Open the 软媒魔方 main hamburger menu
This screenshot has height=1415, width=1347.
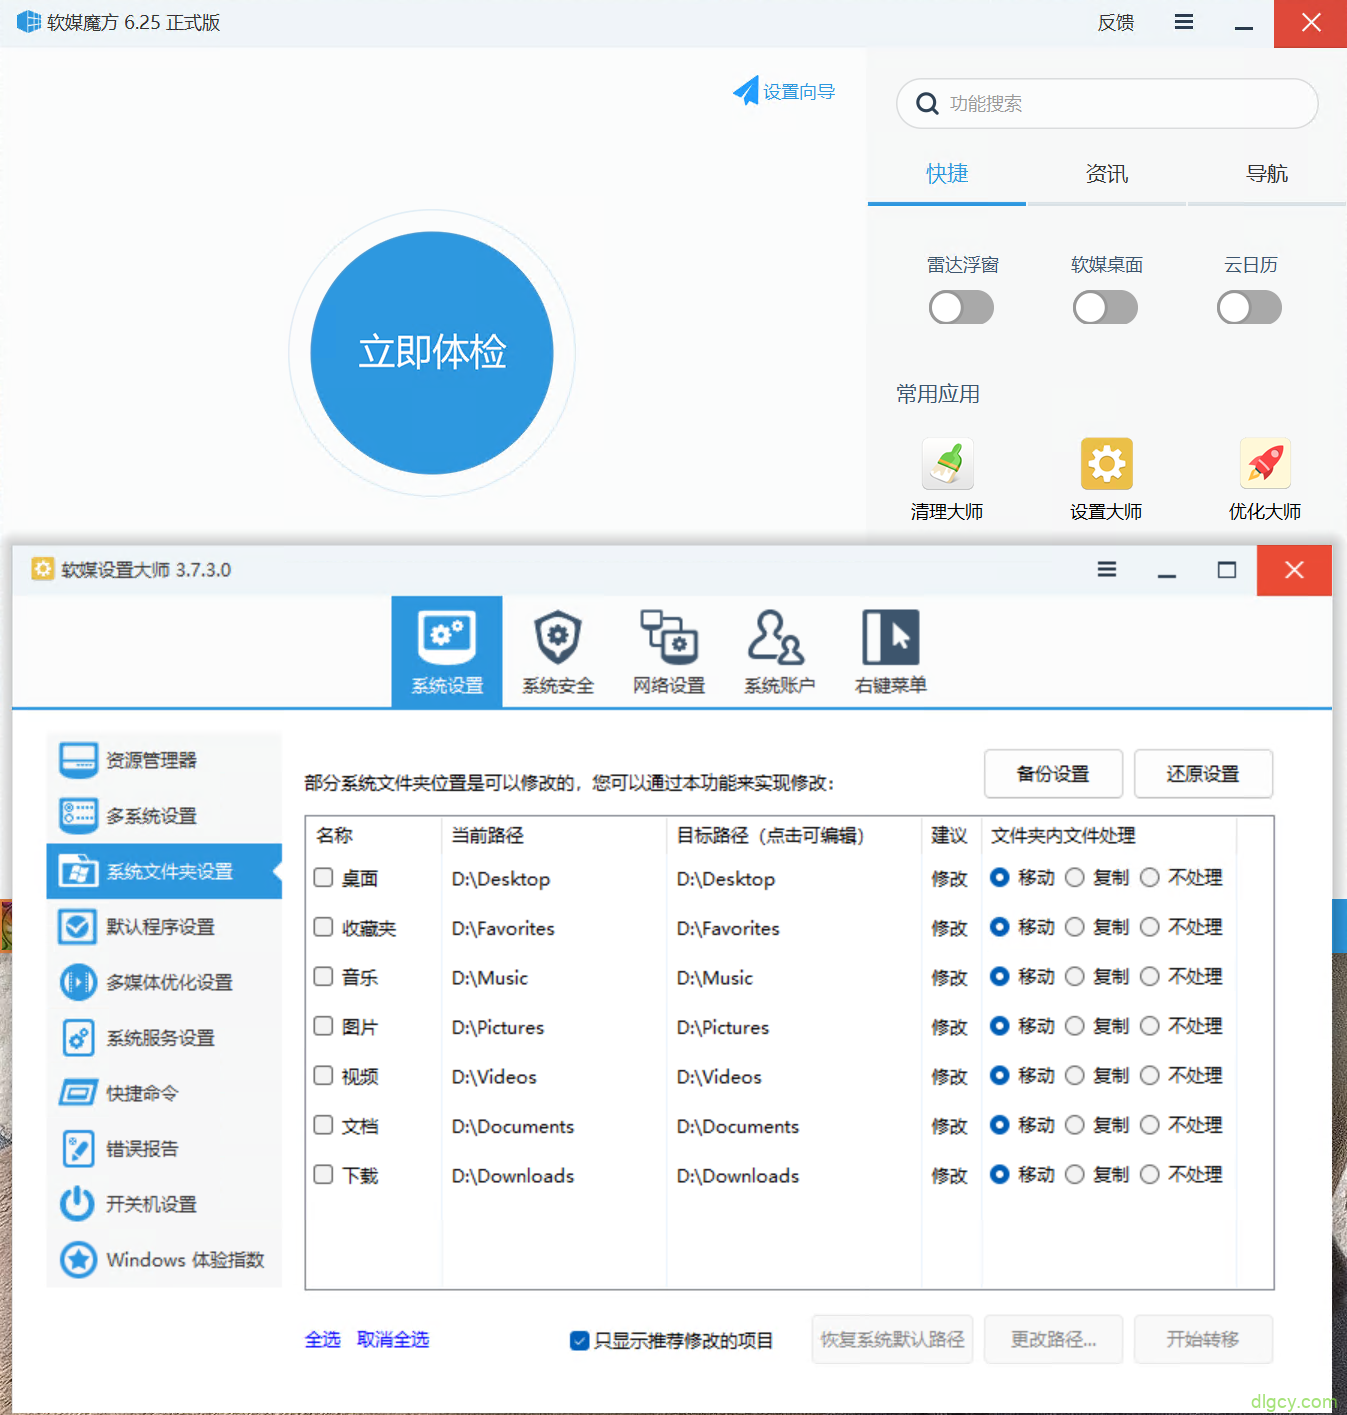tap(1184, 23)
